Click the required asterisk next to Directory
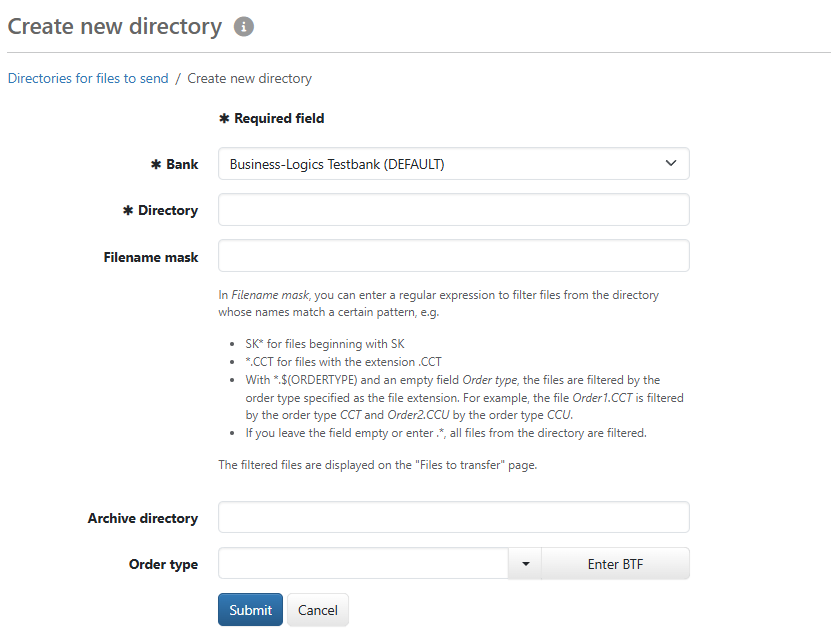The height and width of the screenshot is (639, 838). (x=128, y=210)
